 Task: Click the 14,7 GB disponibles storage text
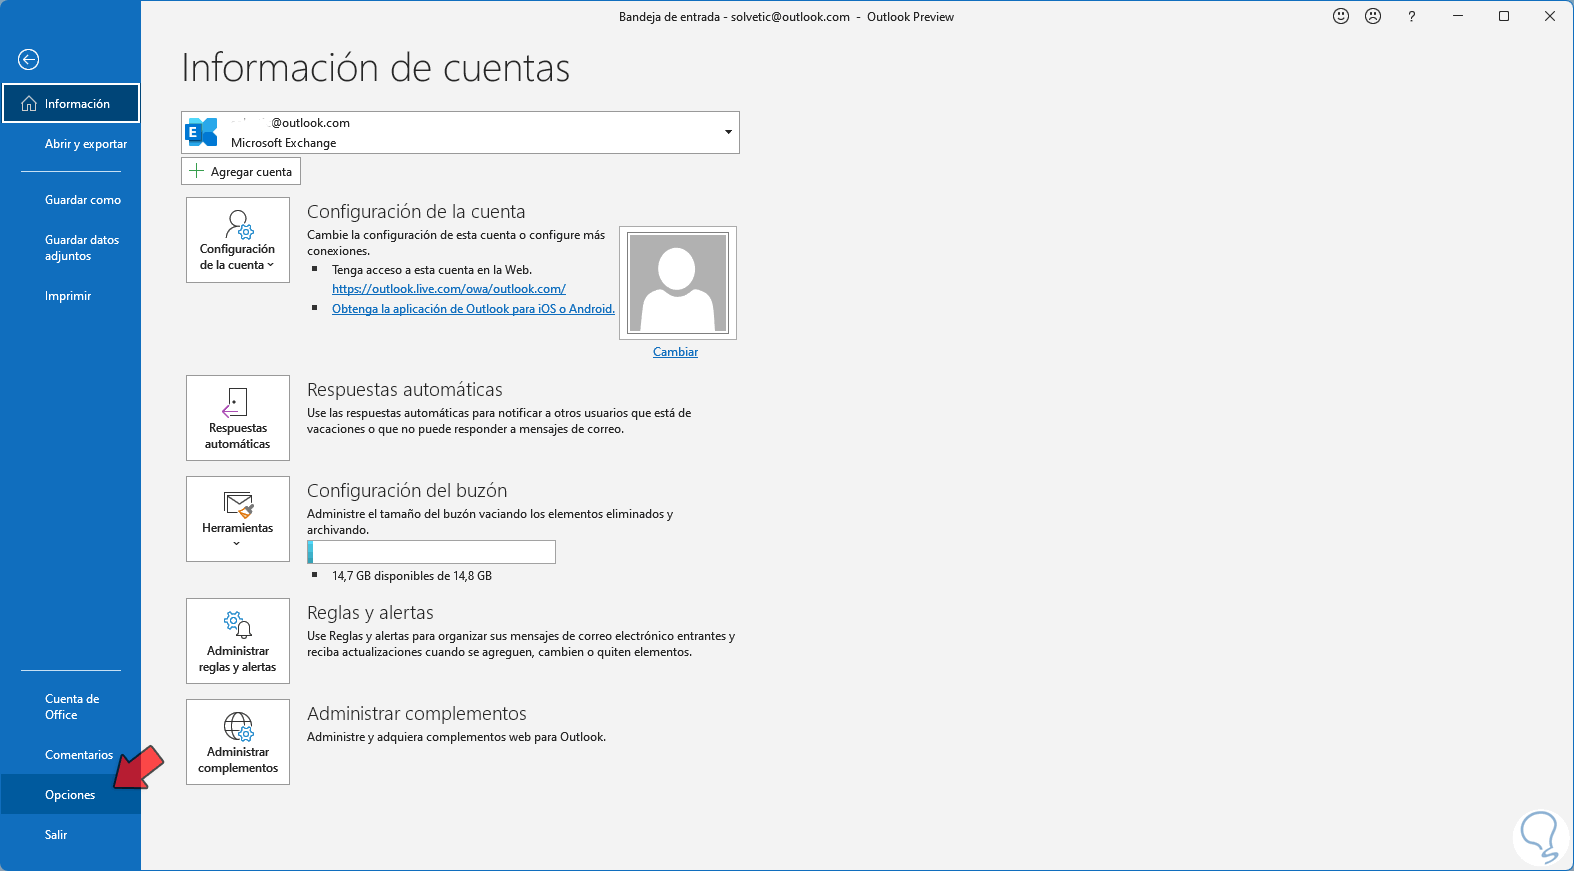tap(412, 576)
